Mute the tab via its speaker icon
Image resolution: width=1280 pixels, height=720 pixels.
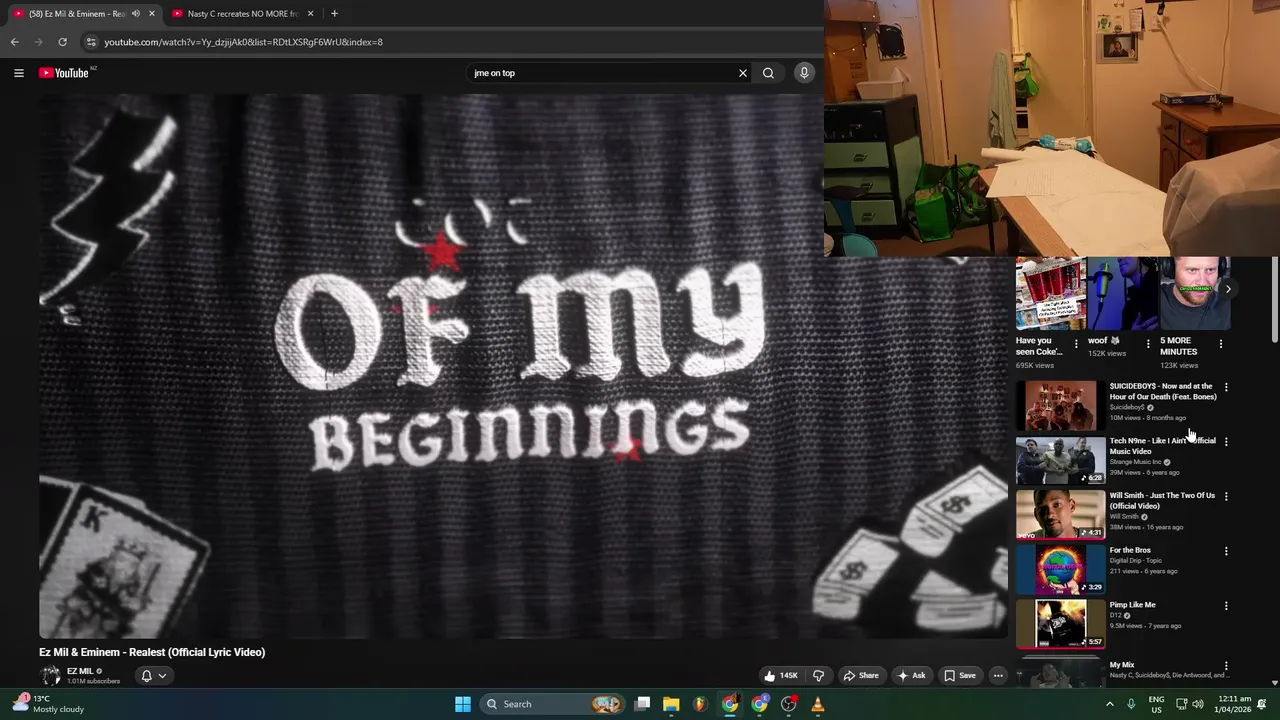135,14
